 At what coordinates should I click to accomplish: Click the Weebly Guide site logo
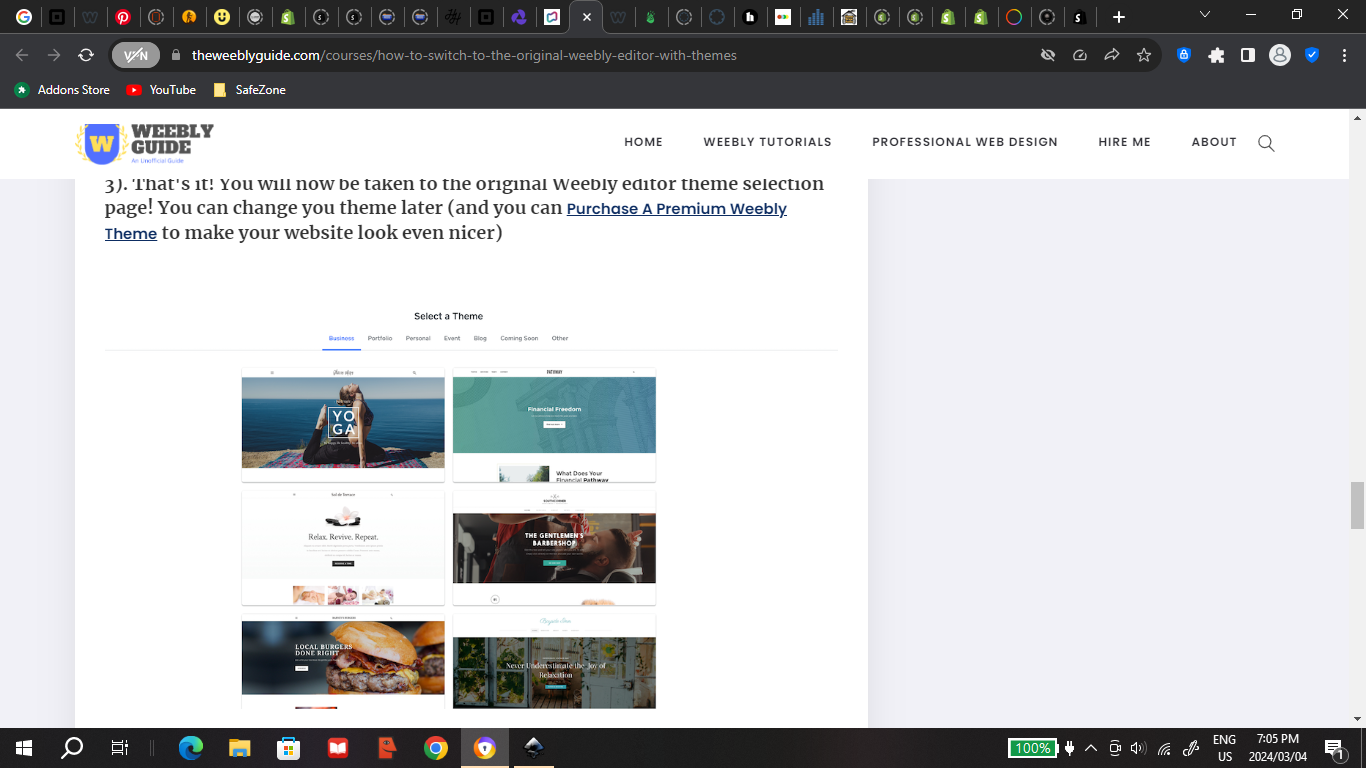tap(145, 143)
